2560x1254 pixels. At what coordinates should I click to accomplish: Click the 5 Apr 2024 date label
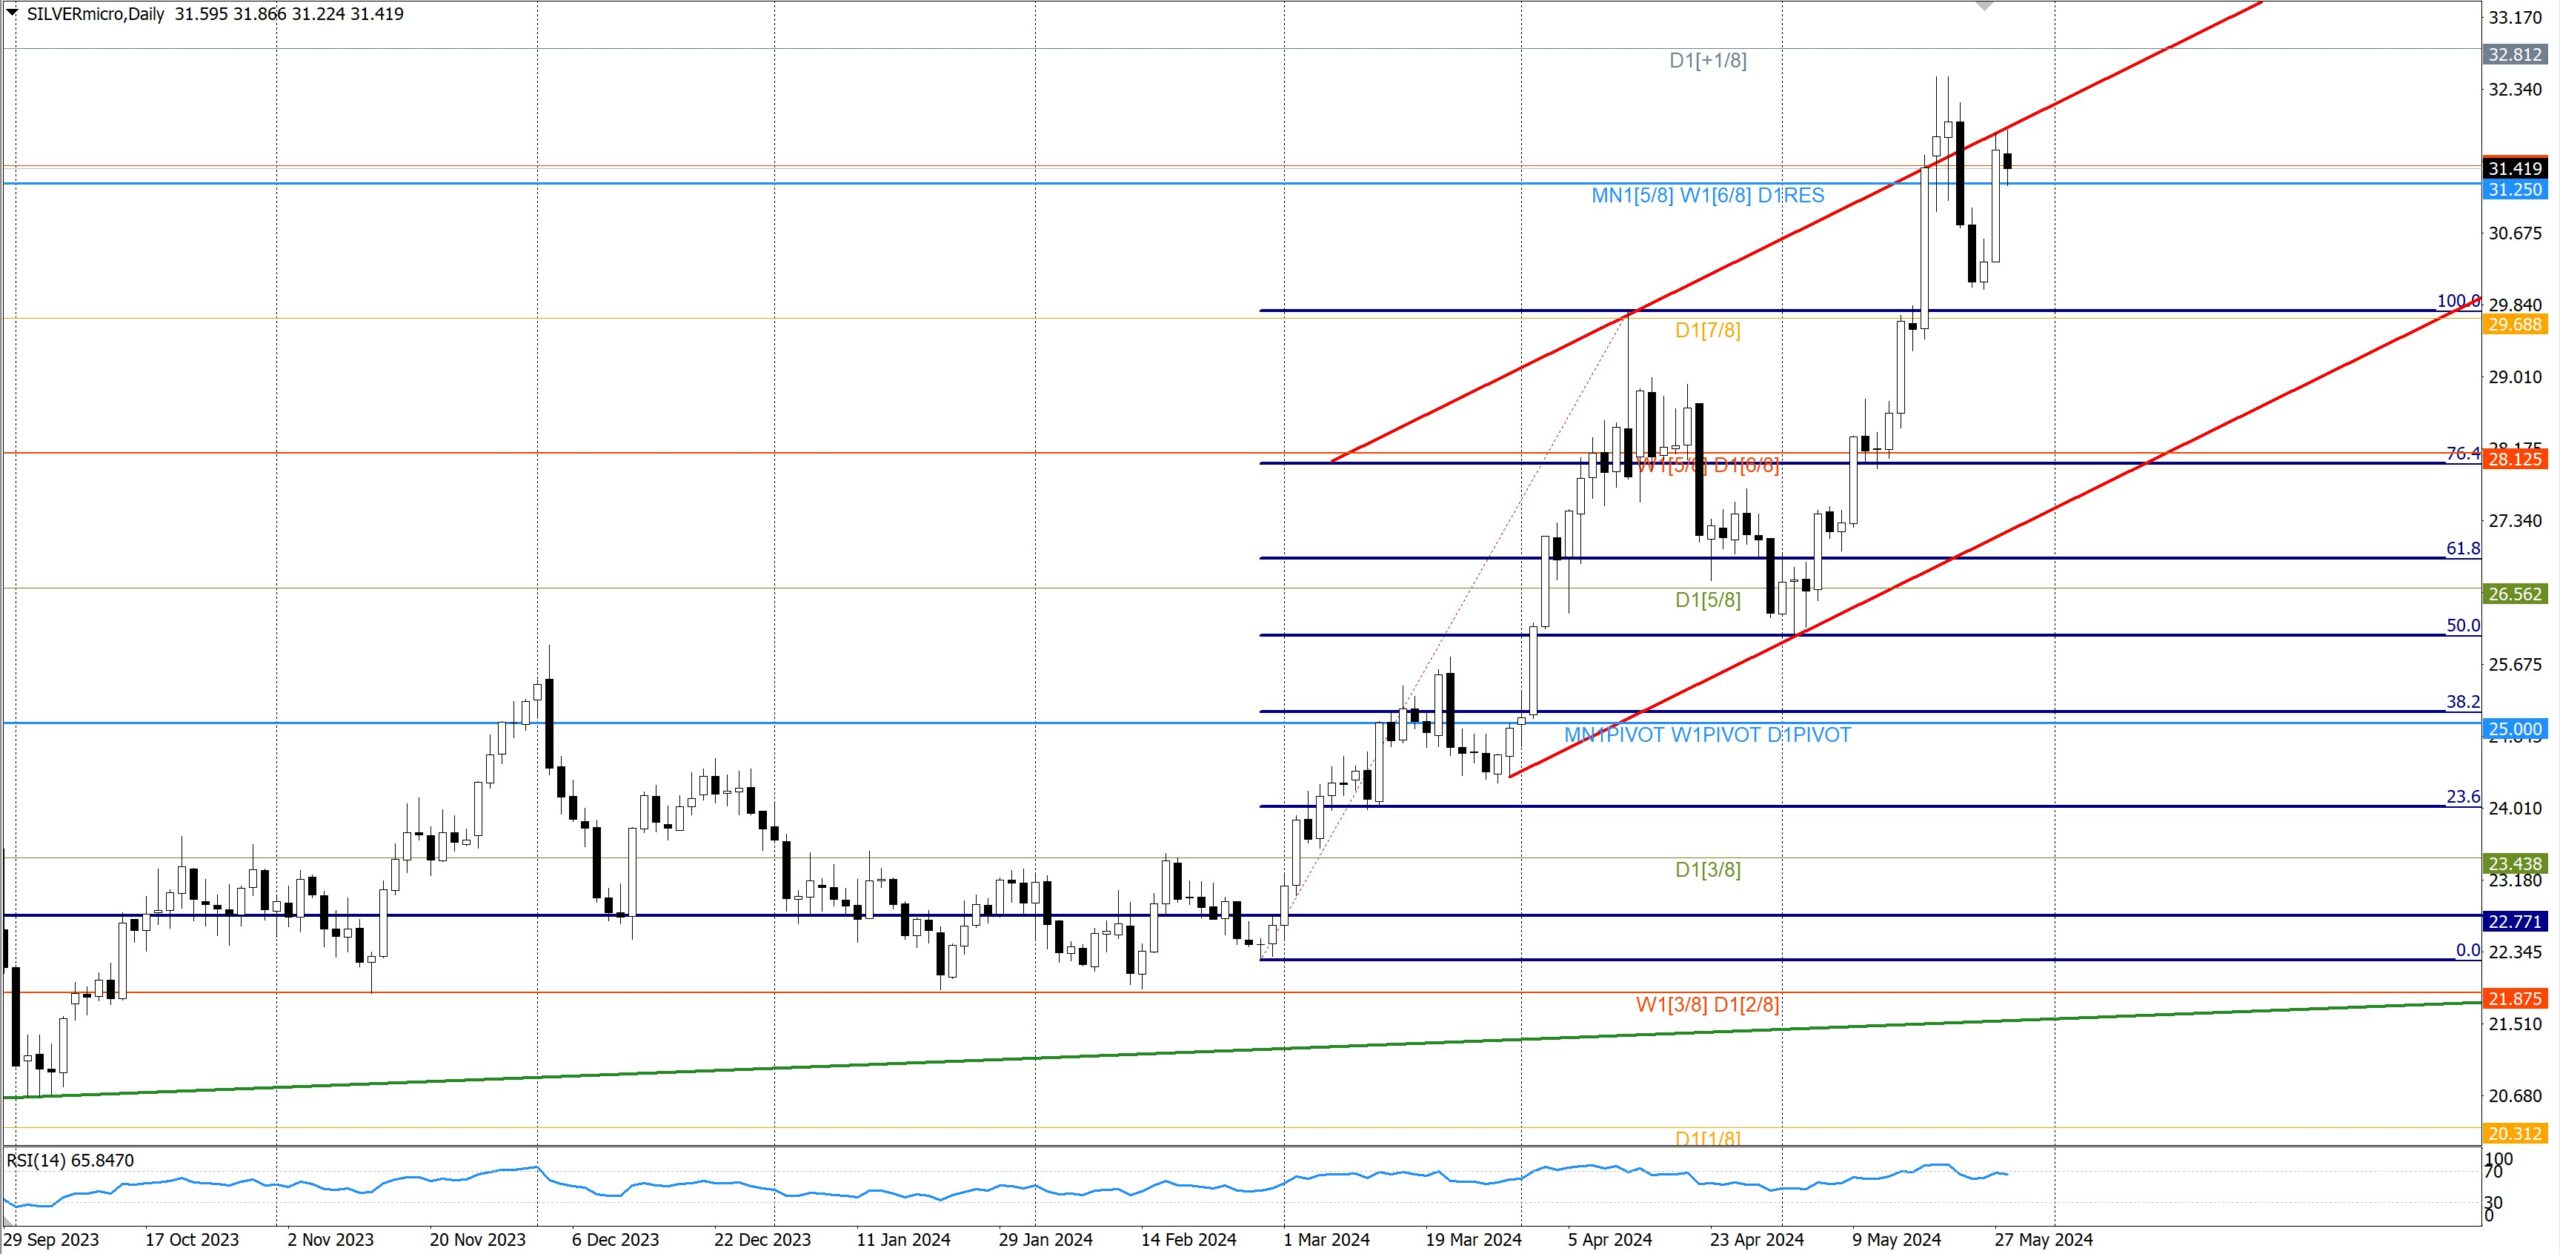click(1609, 1240)
